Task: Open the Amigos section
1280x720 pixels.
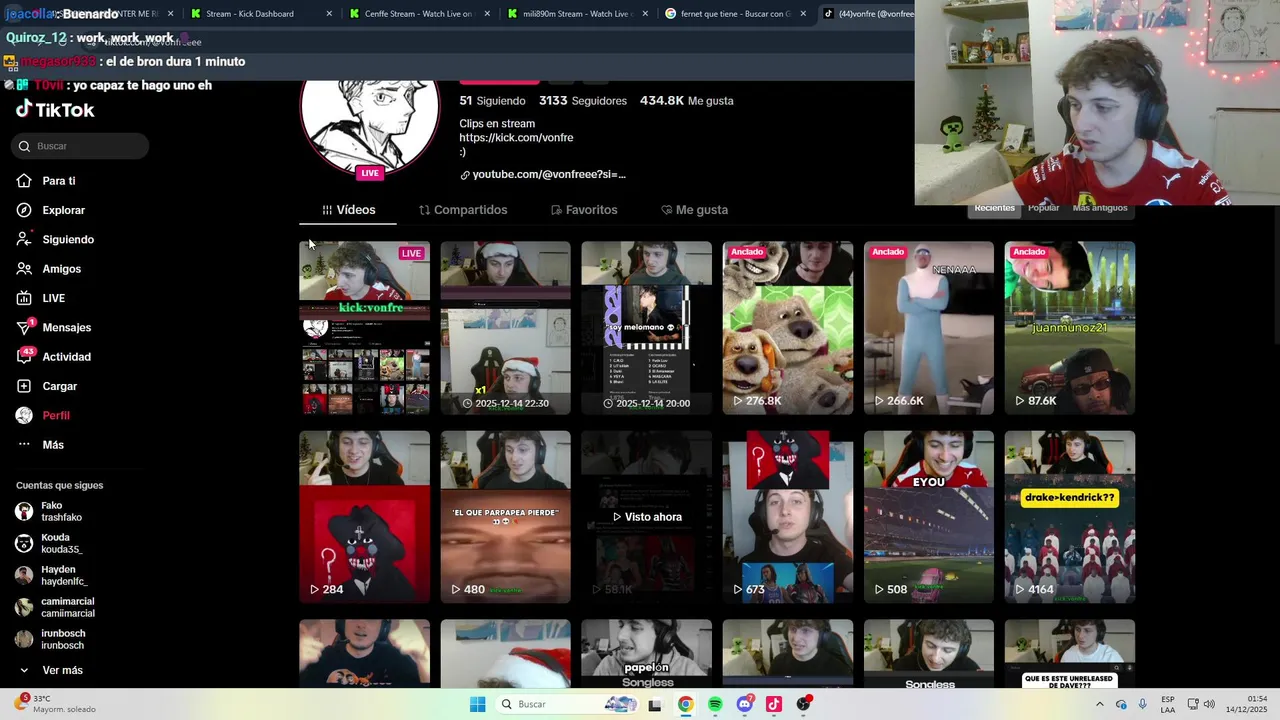Action: point(49,269)
